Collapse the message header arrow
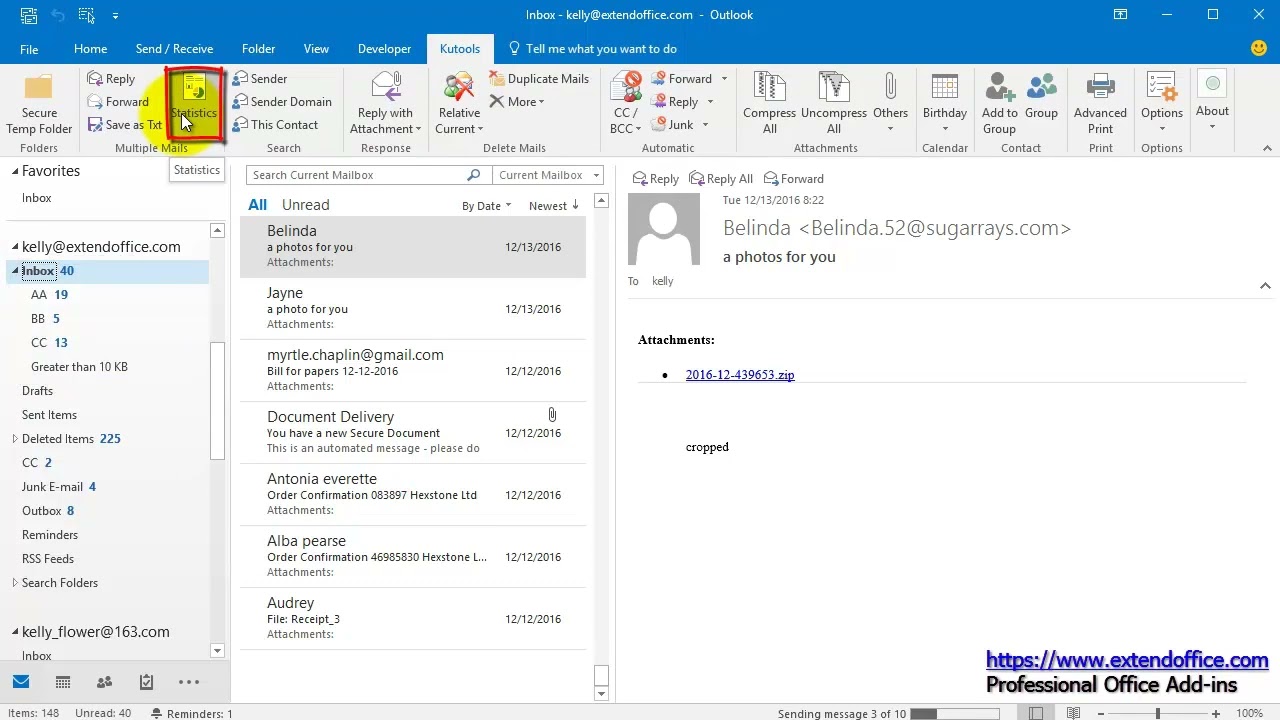The height and width of the screenshot is (720, 1280). tap(1265, 286)
